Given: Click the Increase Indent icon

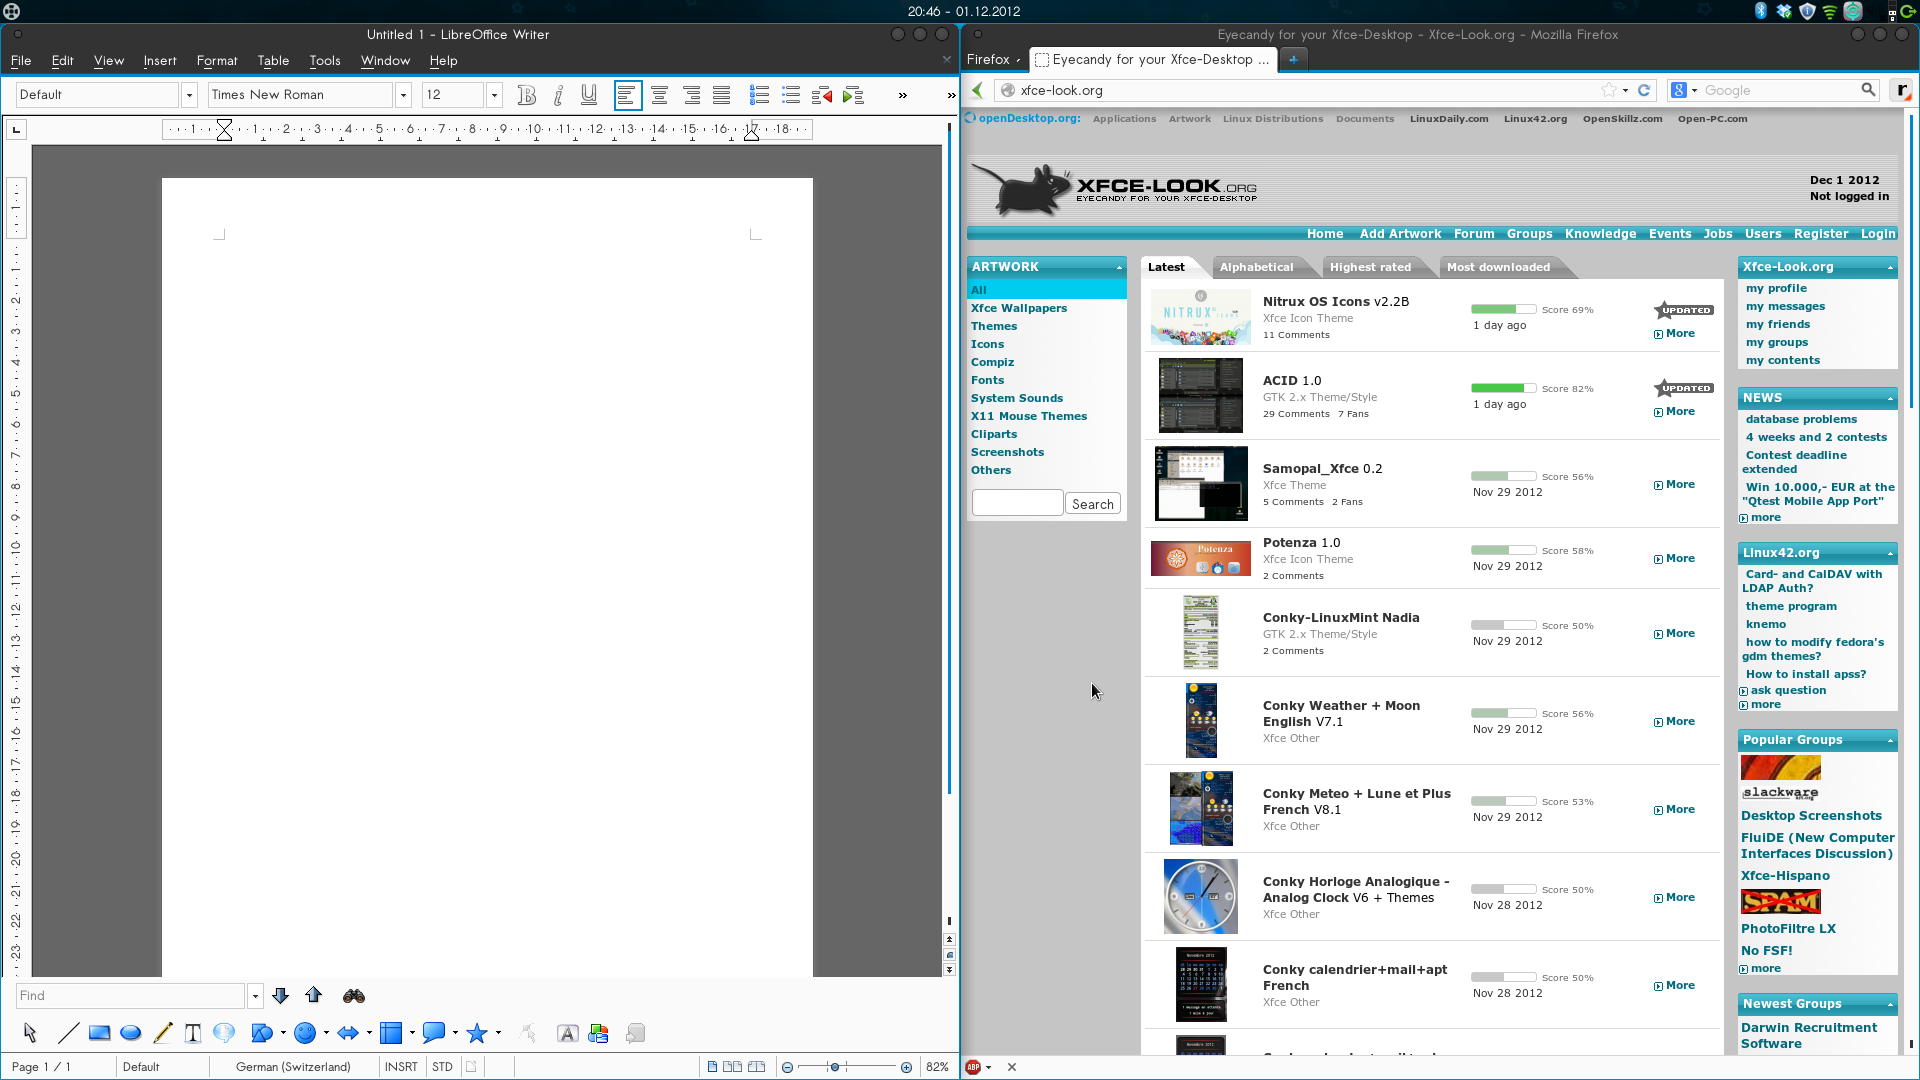Looking at the screenshot, I should [853, 95].
